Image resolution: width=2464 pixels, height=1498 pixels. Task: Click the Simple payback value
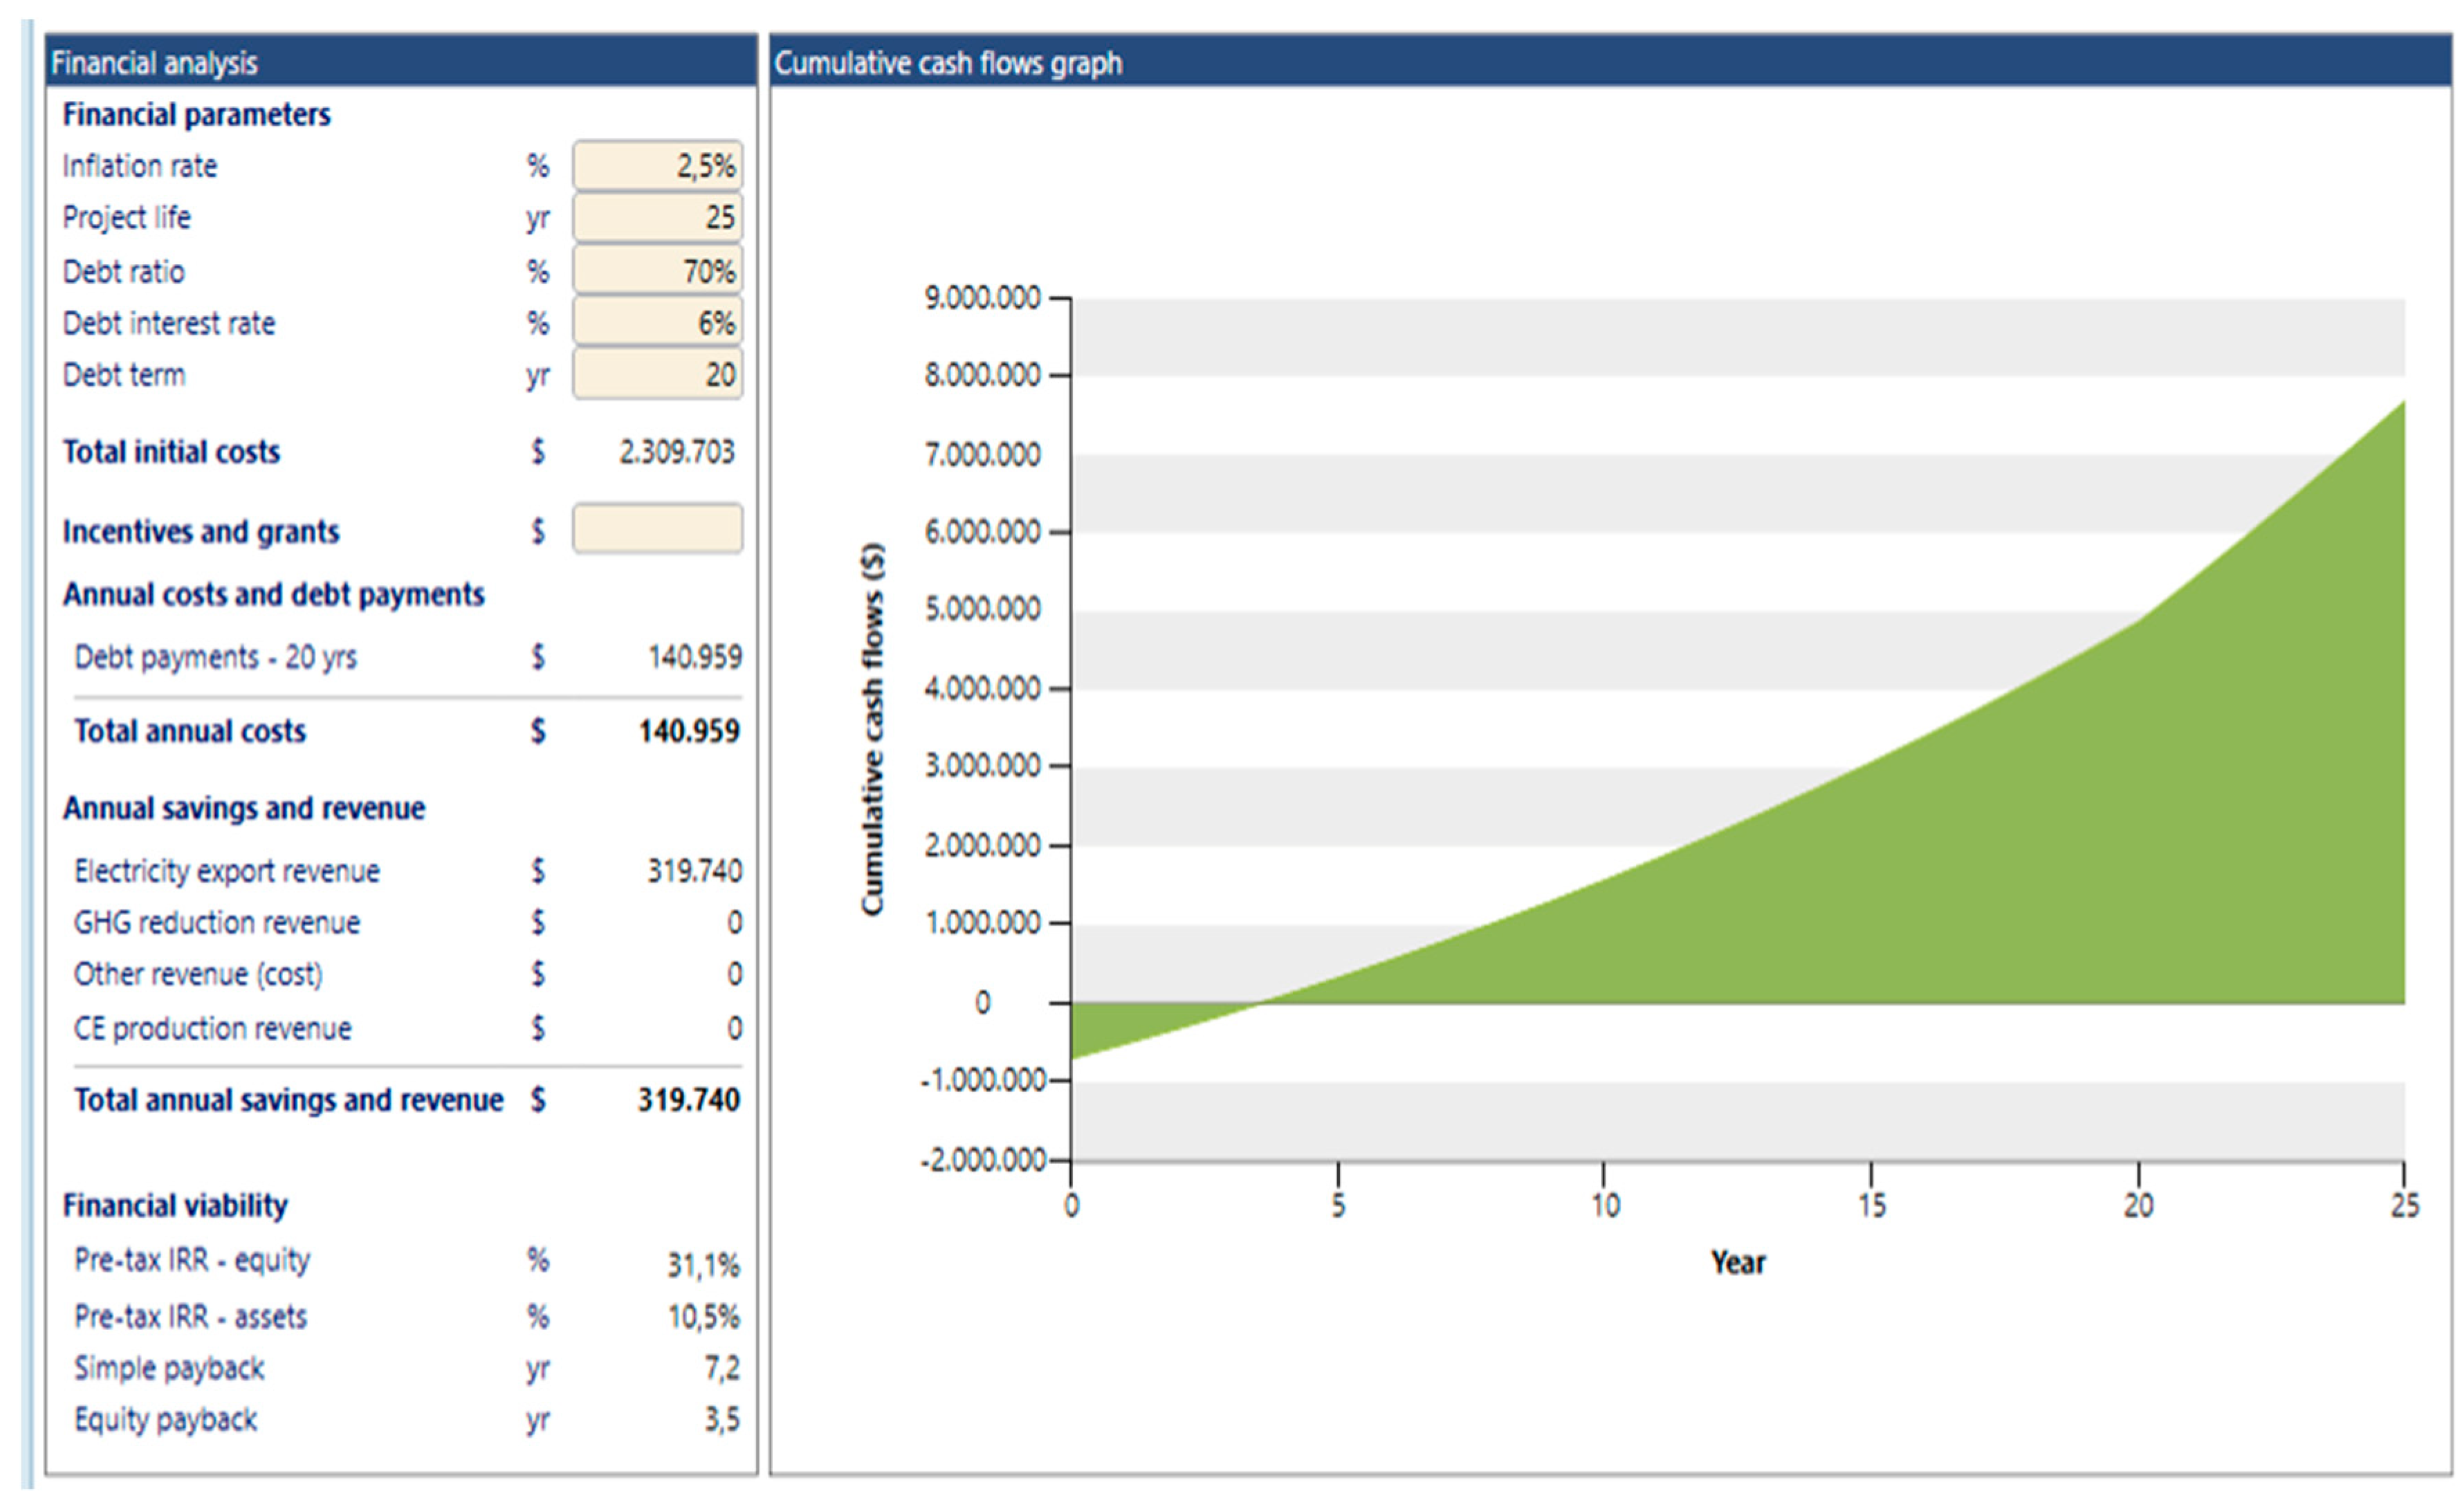pos(721,1367)
